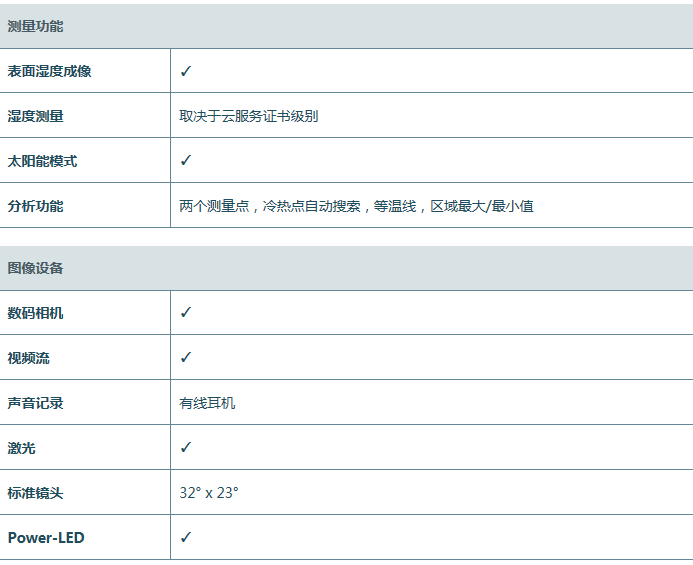Click the Power-LED checkmark
Screen dimensions: 693x565
(x=186, y=537)
